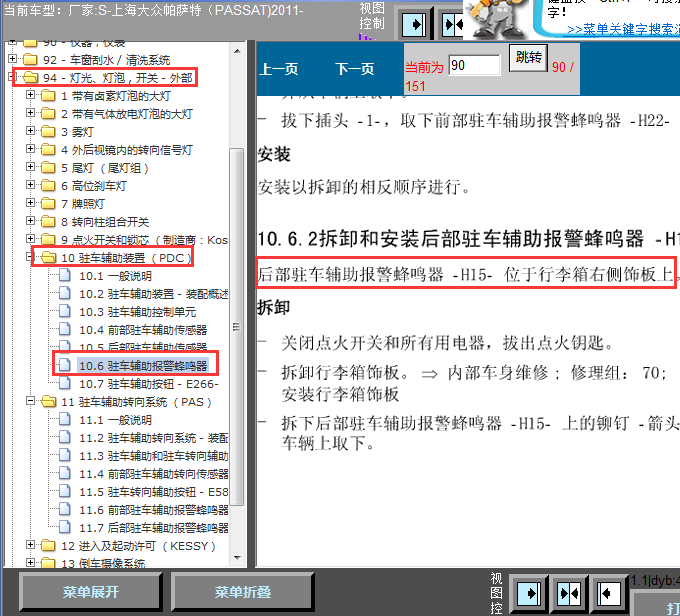Click folder icon of 12 进入及起动许可
Viewport: 680px width, 616px height.
48,546
